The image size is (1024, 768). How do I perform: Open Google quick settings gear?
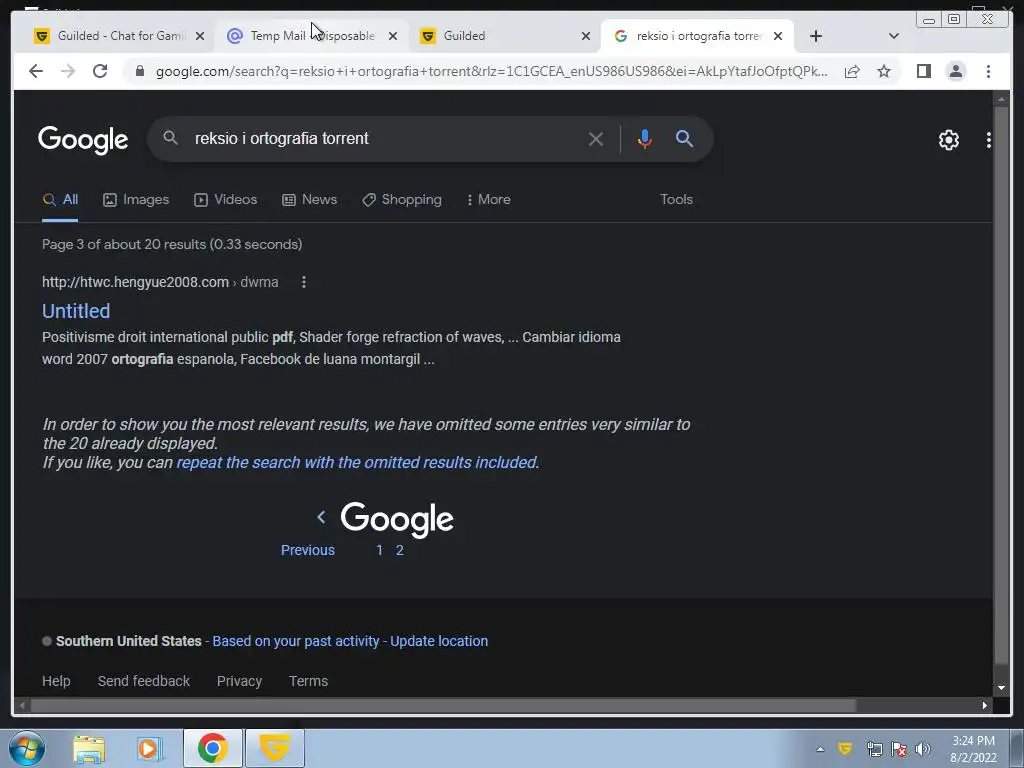click(948, 140)
